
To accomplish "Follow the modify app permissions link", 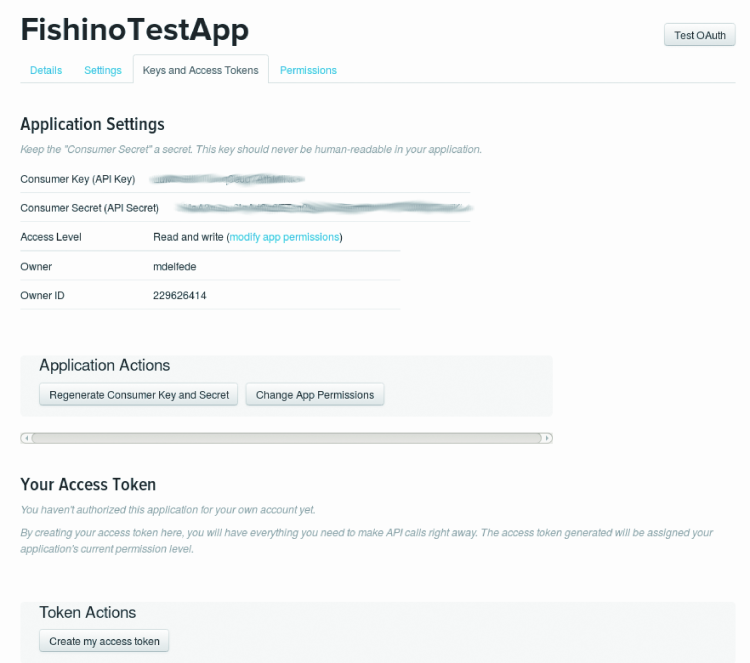I will coord(284,237).
